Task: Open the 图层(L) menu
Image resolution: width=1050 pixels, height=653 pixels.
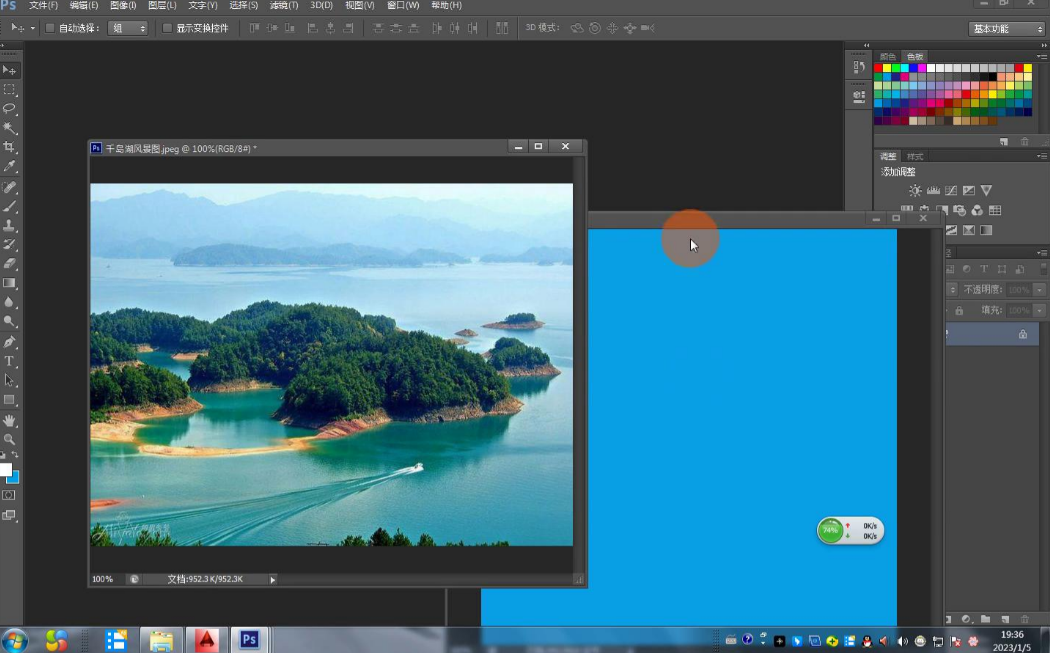Action: pyautogui.click(x=162, y=5)
